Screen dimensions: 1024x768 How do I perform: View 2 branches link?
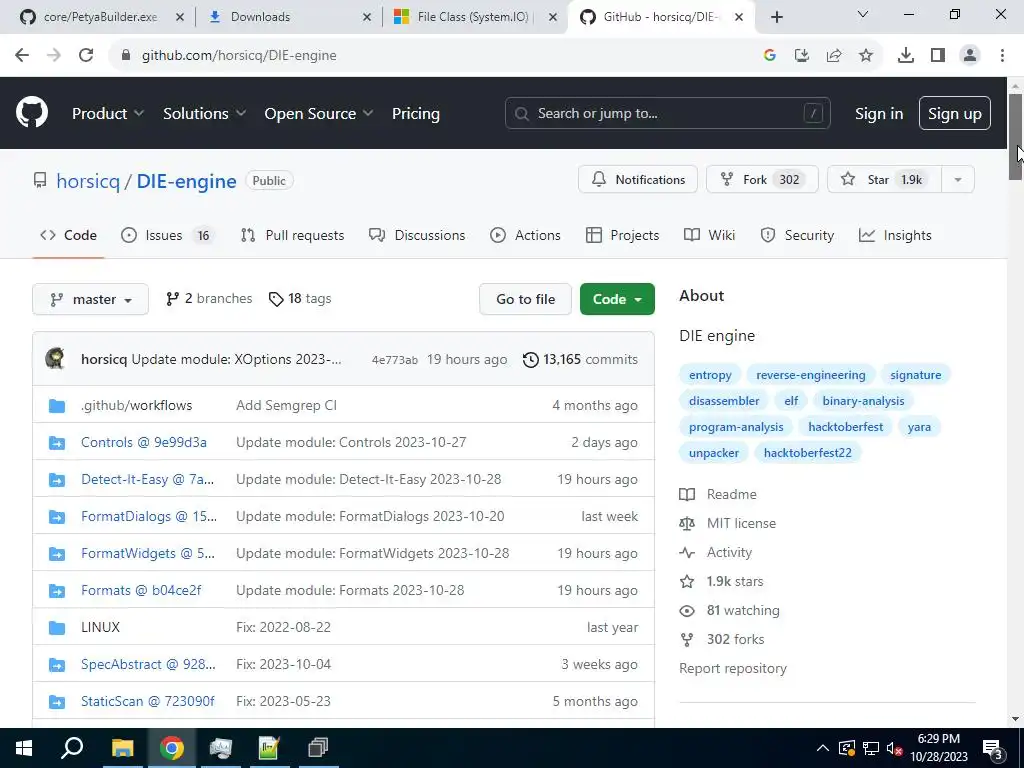point(209,298)
